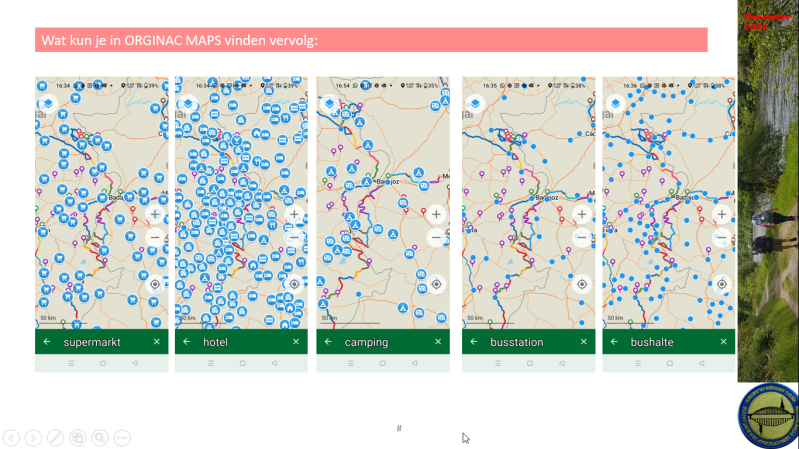The width and height of the screenshot is (799, 449).
Task: Clear the hotel search with X
Action: pos(296,342)
